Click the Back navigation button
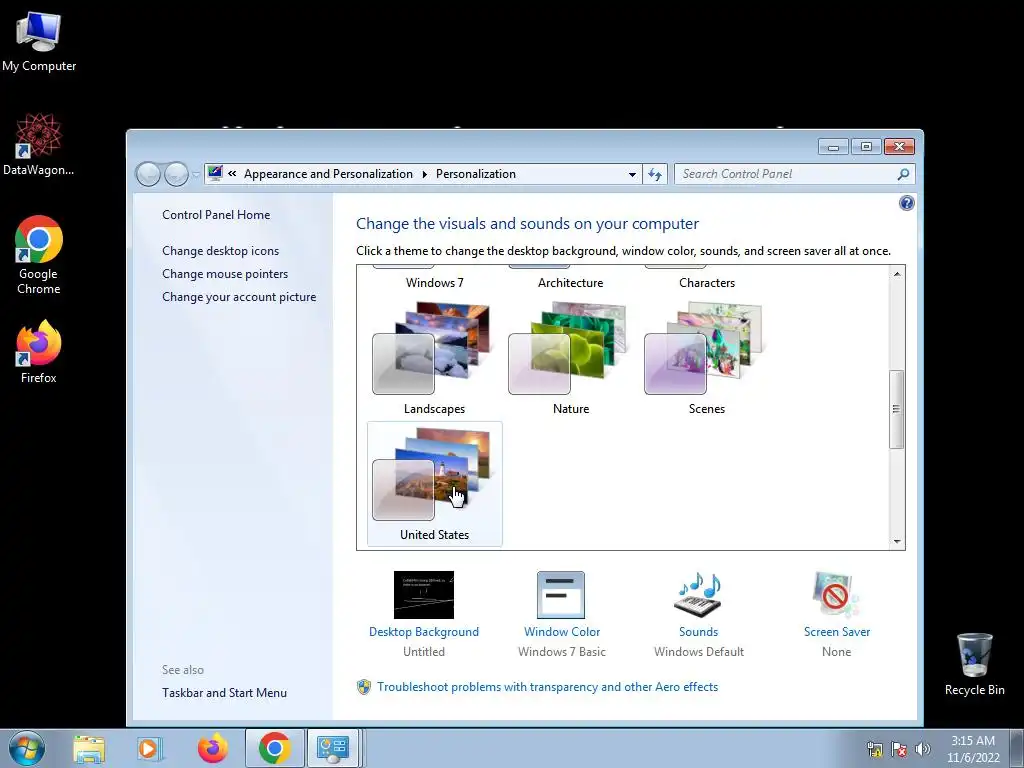 click(x=148, y=174)
